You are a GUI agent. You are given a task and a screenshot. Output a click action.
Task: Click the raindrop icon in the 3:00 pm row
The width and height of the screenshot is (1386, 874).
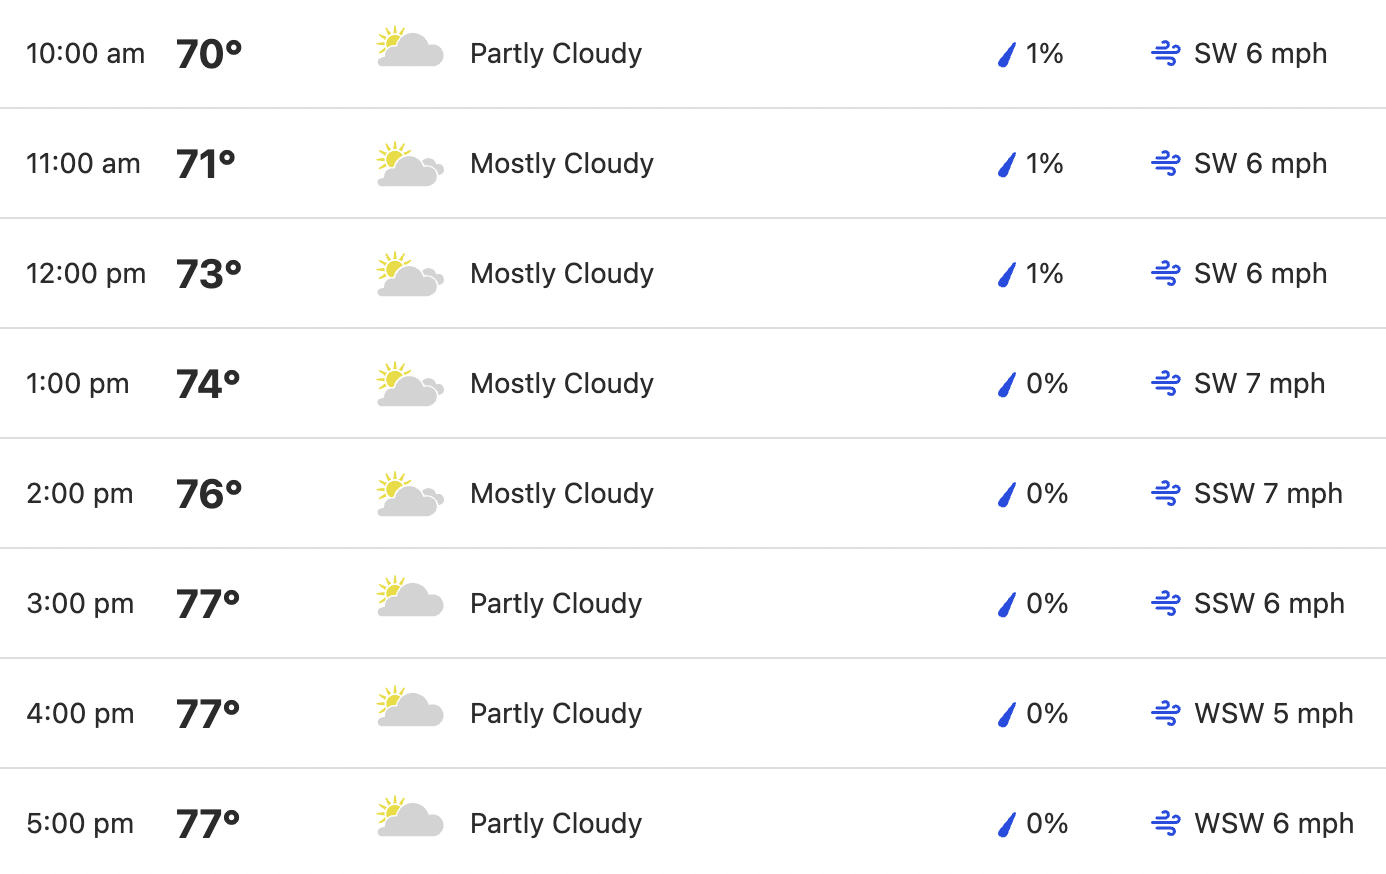[1007, 604]
